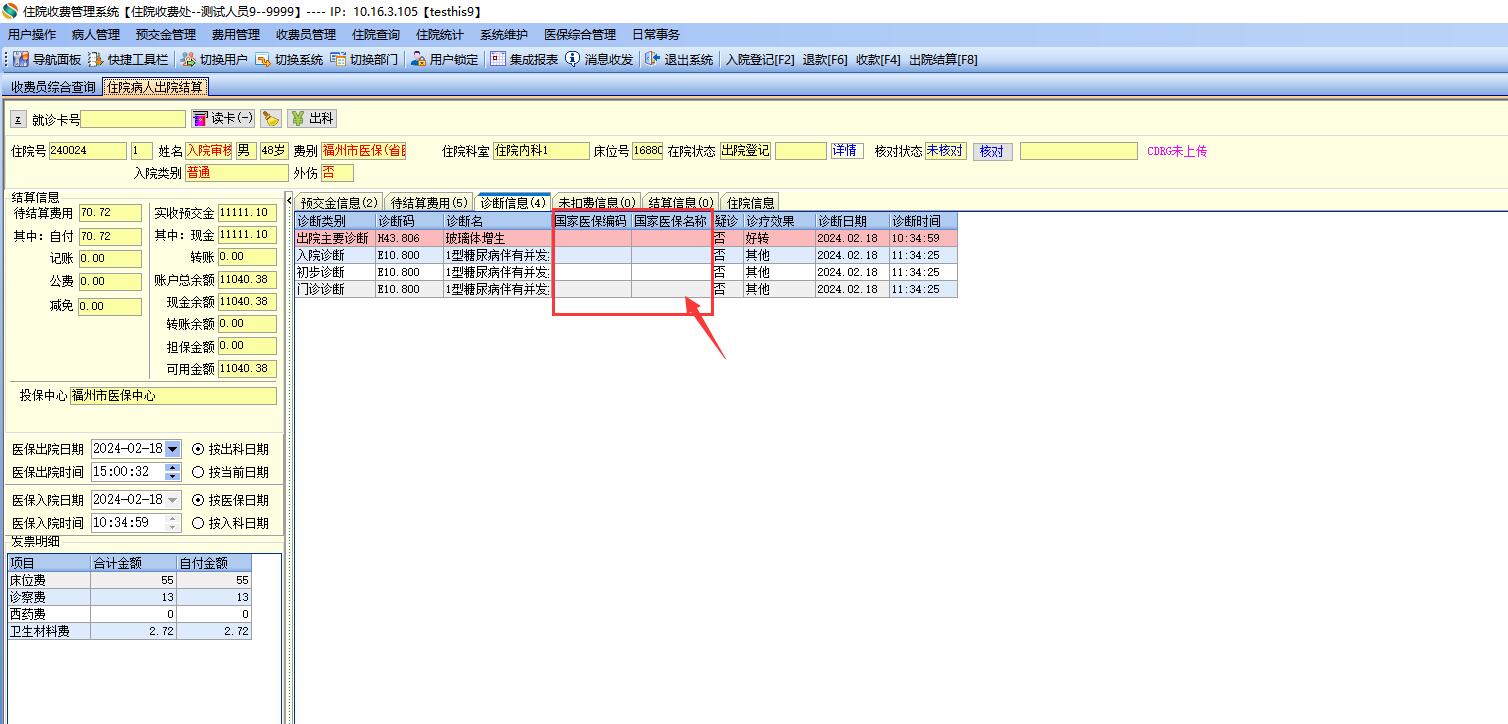Open 消息收发 messaging
Viewport: 1508px width, 724px height.
click(x=599, y=59)
